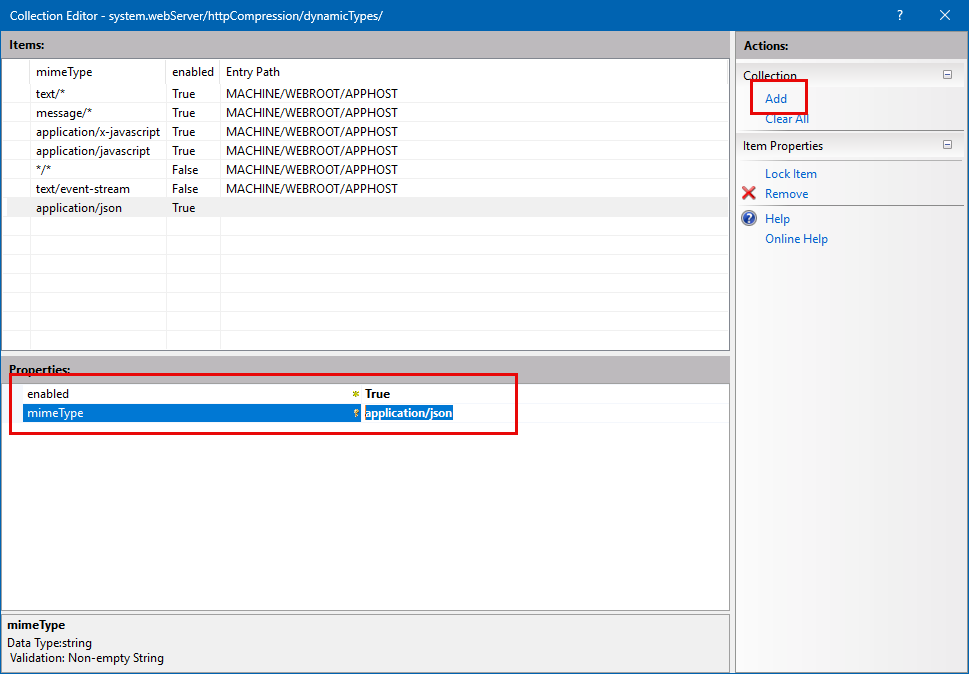This screenshot has height=674, width=969.
Task: Click the blue Help question mark icon
Action: pos(749,219)
